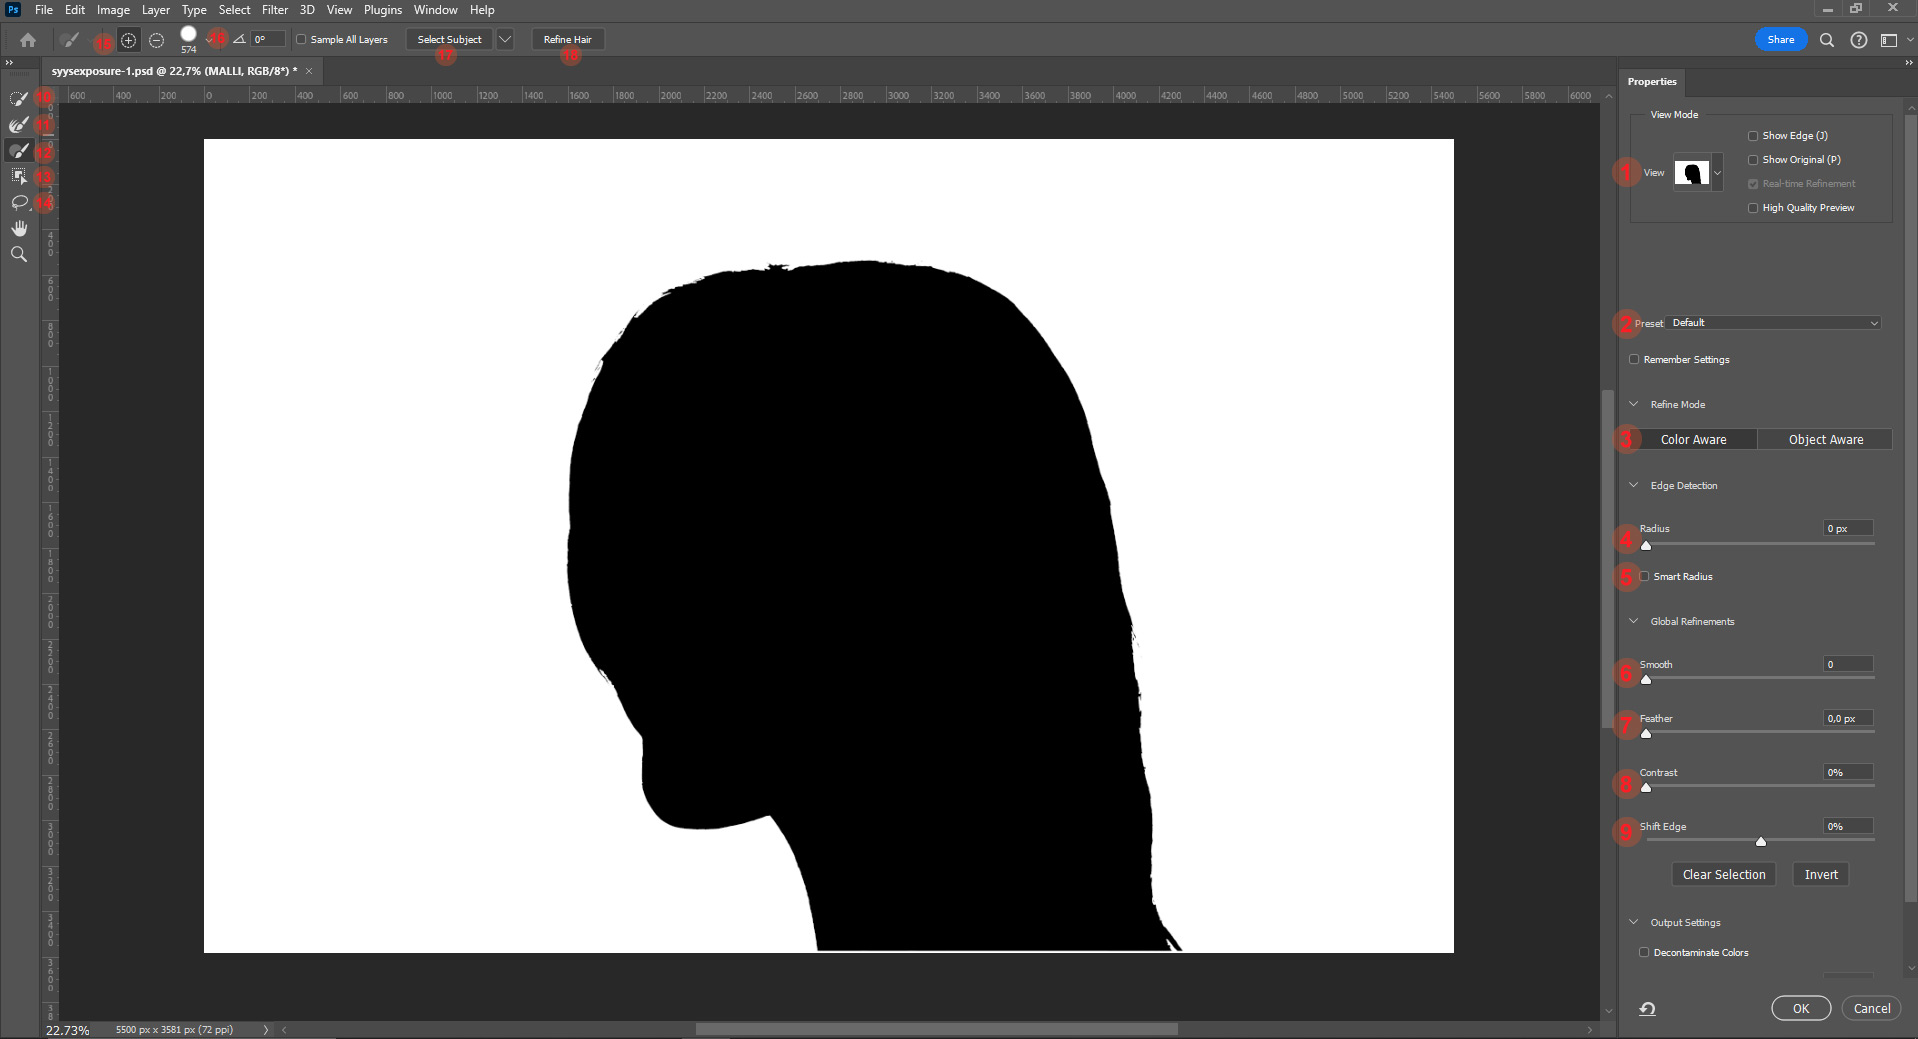Click the reset workspace icon near OK
The height and width of the screenshot is (1039, 1918).
click(x=1647, y=1008)
